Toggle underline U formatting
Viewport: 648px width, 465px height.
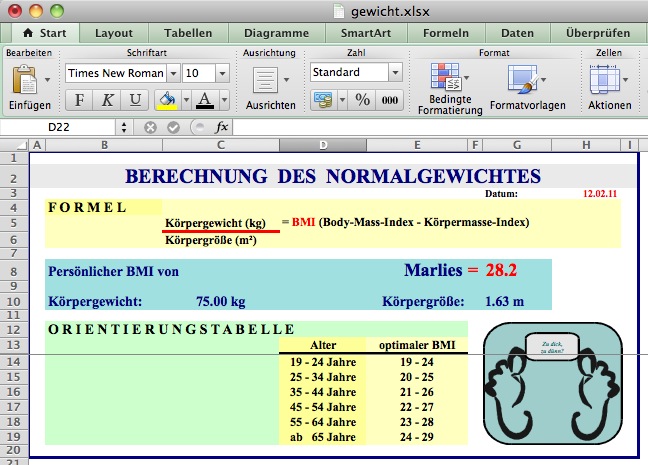pos(135,100)
